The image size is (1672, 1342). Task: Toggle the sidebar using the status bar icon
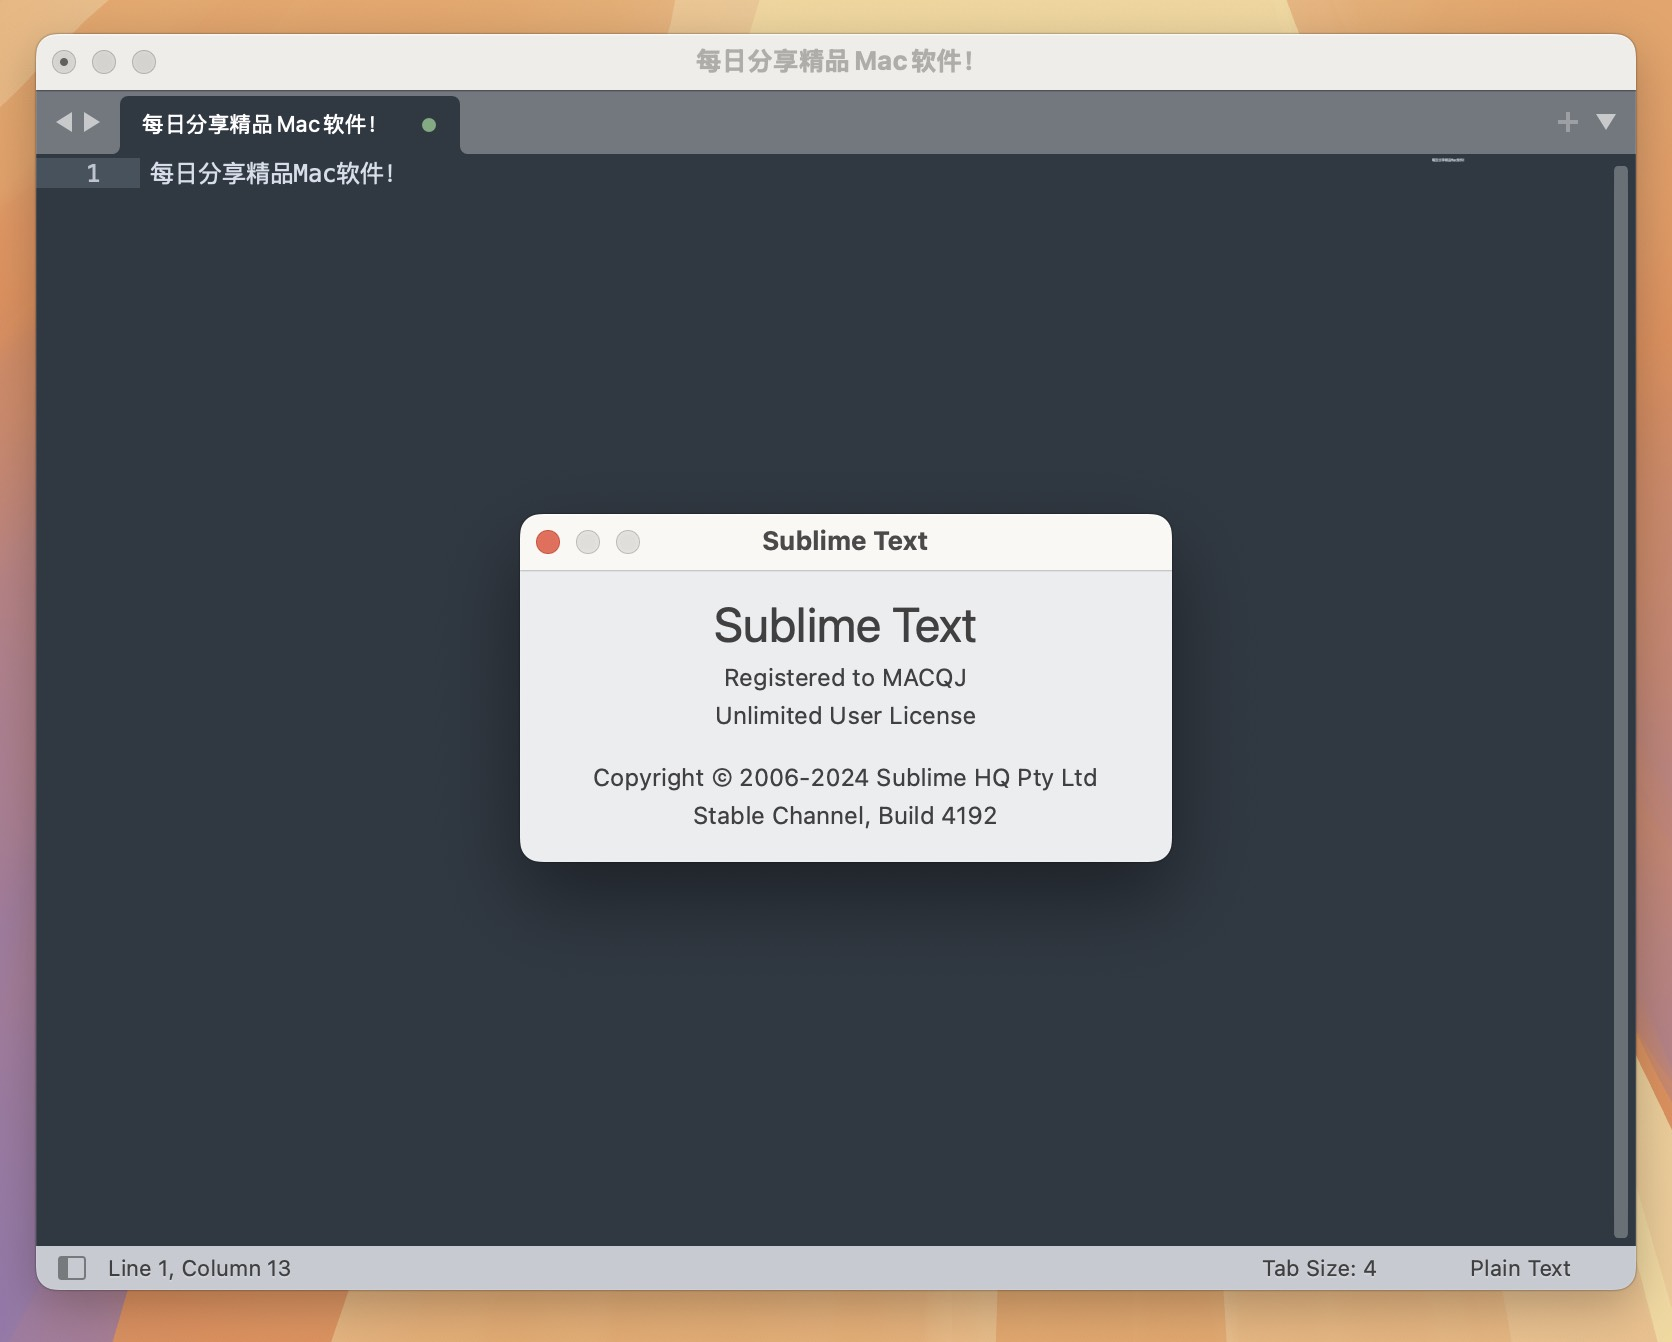click(x=71, y=1268)
